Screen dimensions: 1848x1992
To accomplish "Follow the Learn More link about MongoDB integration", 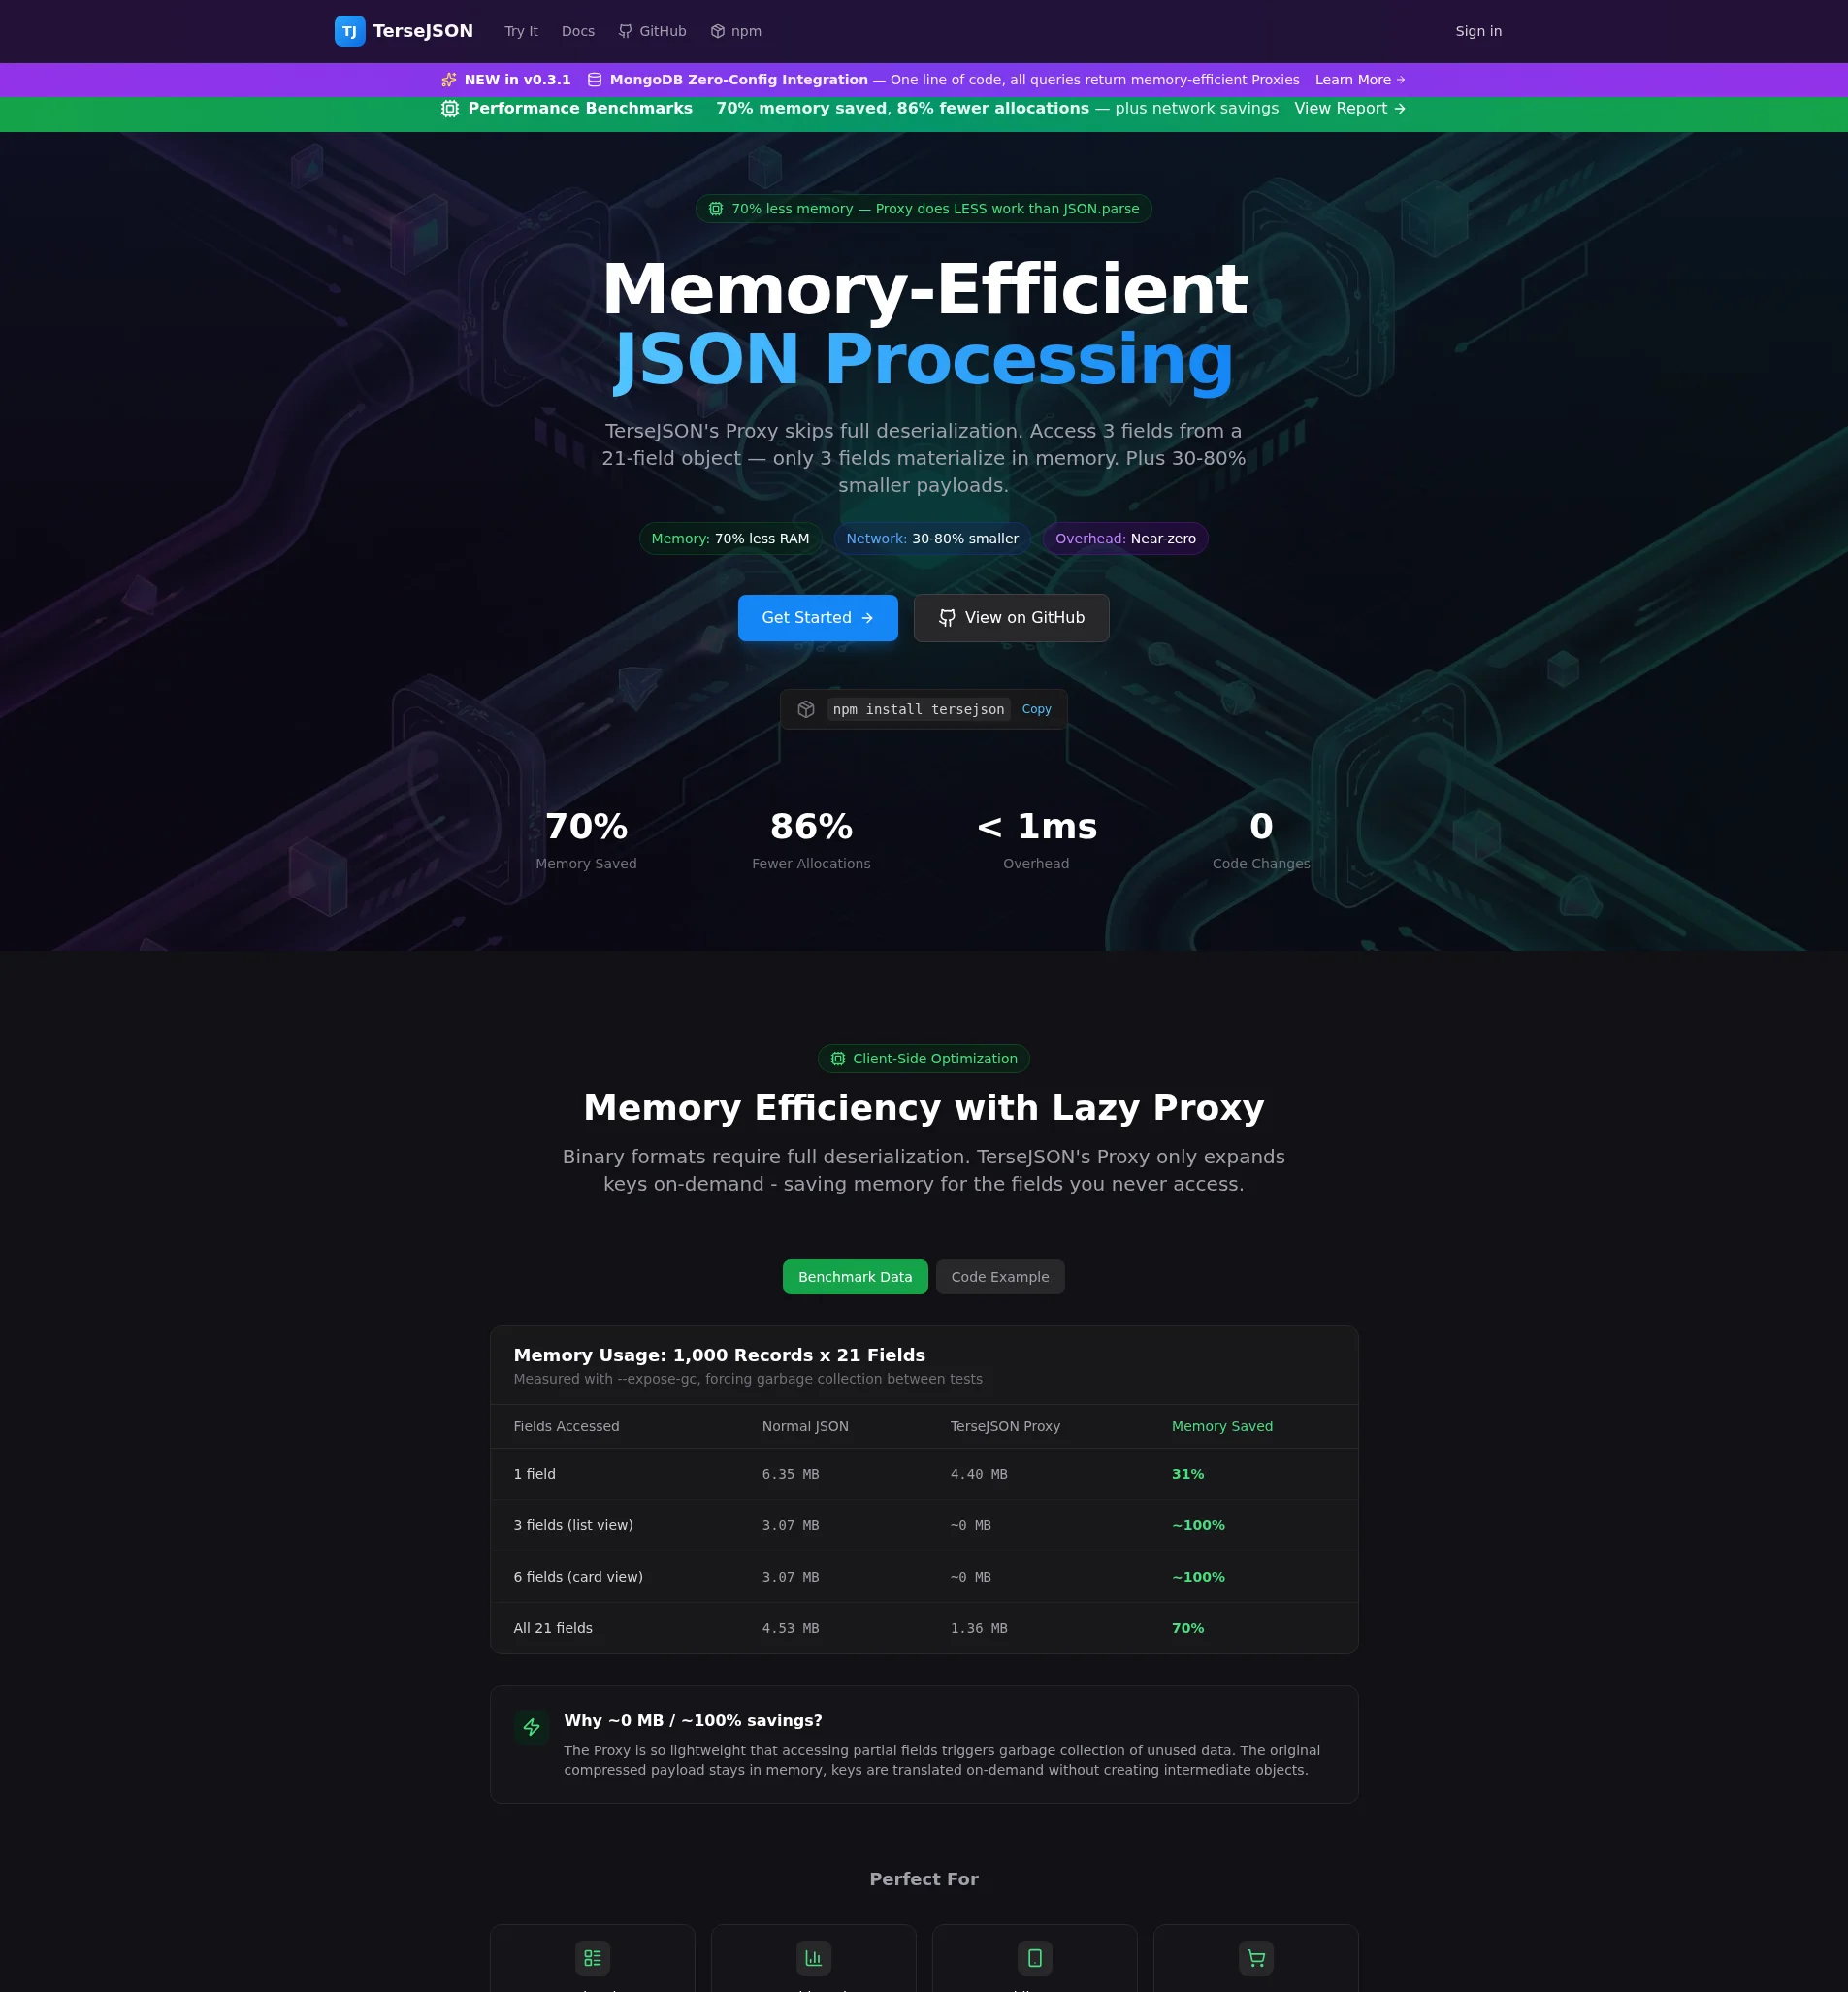I will [1359, 80].
